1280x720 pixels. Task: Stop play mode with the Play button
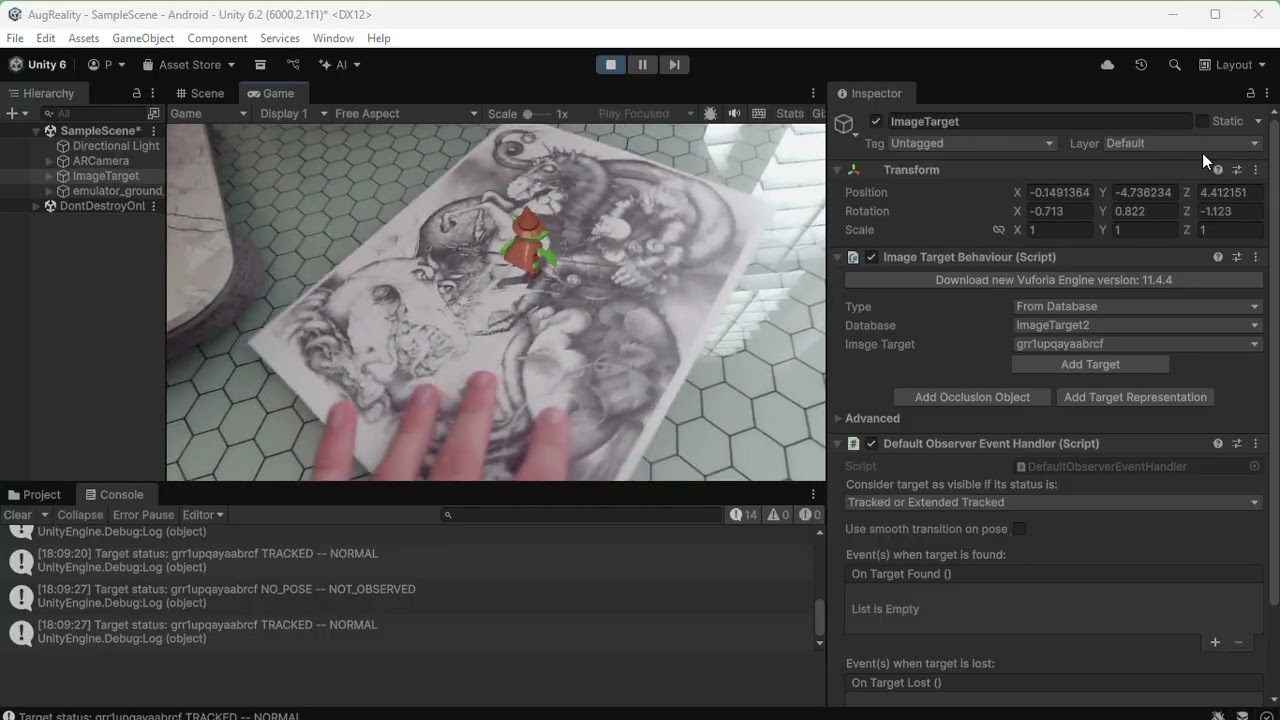[x=610, y=64]
